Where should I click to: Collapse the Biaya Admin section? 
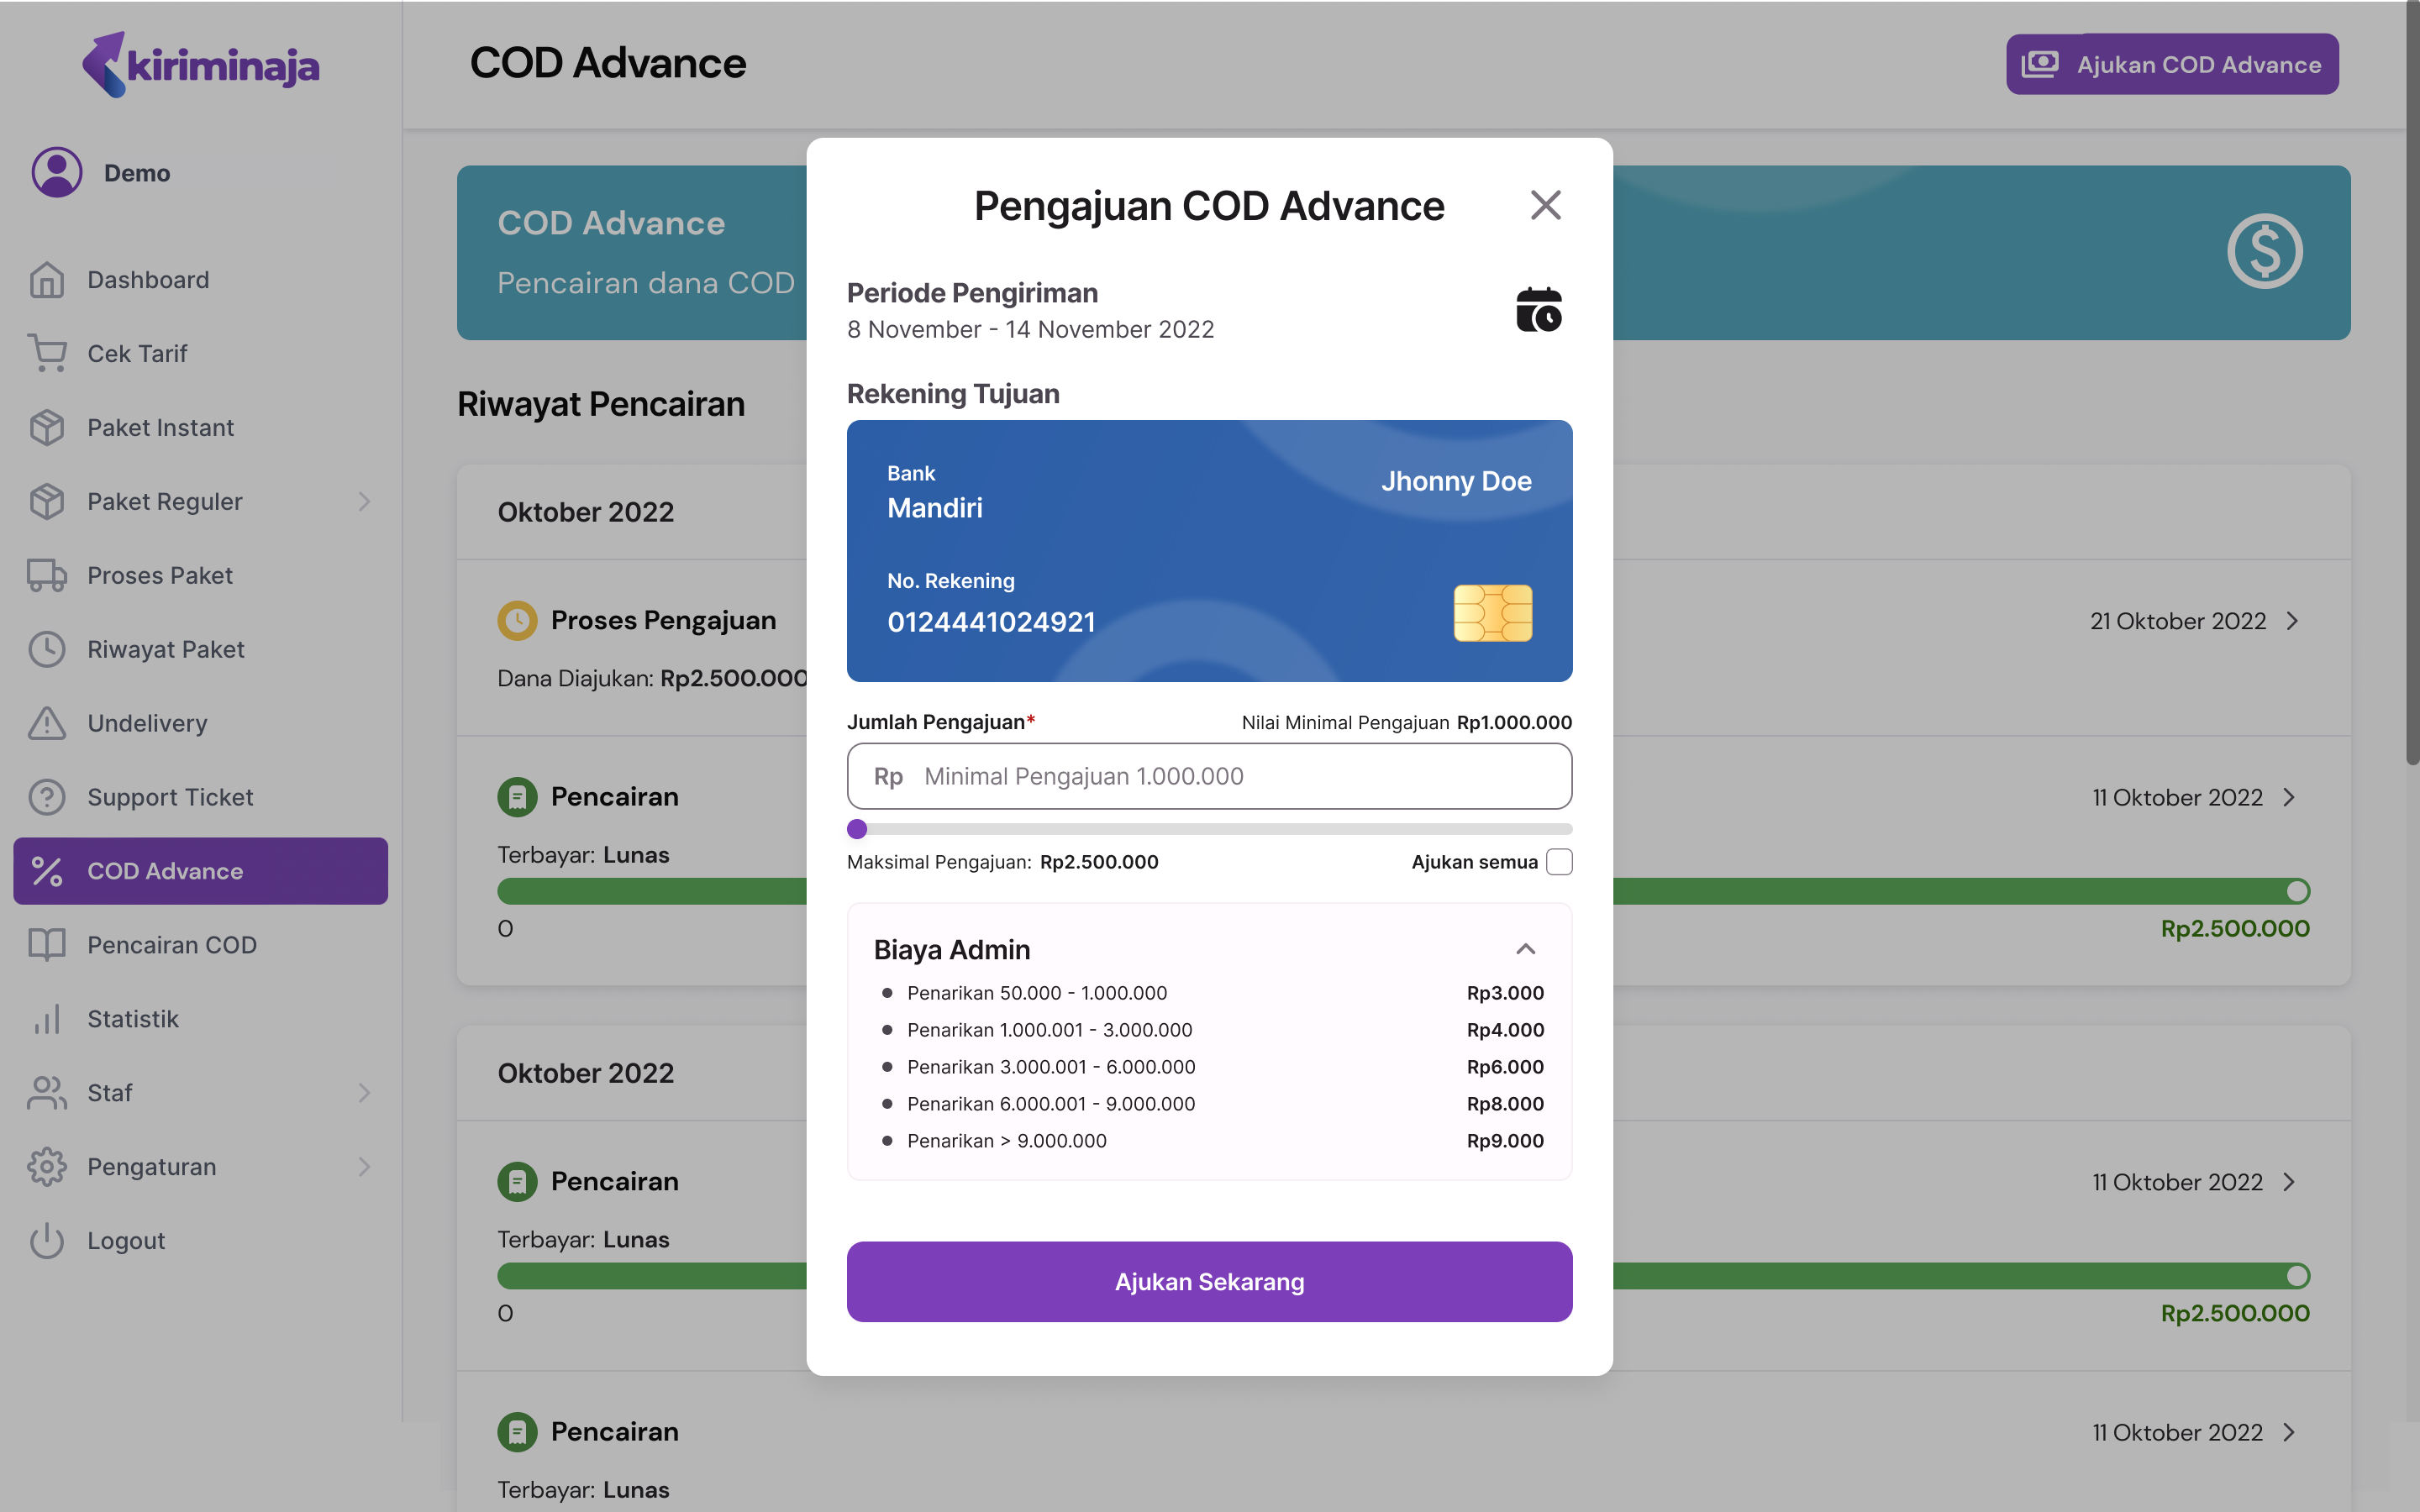pyautogui.click(x=1525, y=949)
